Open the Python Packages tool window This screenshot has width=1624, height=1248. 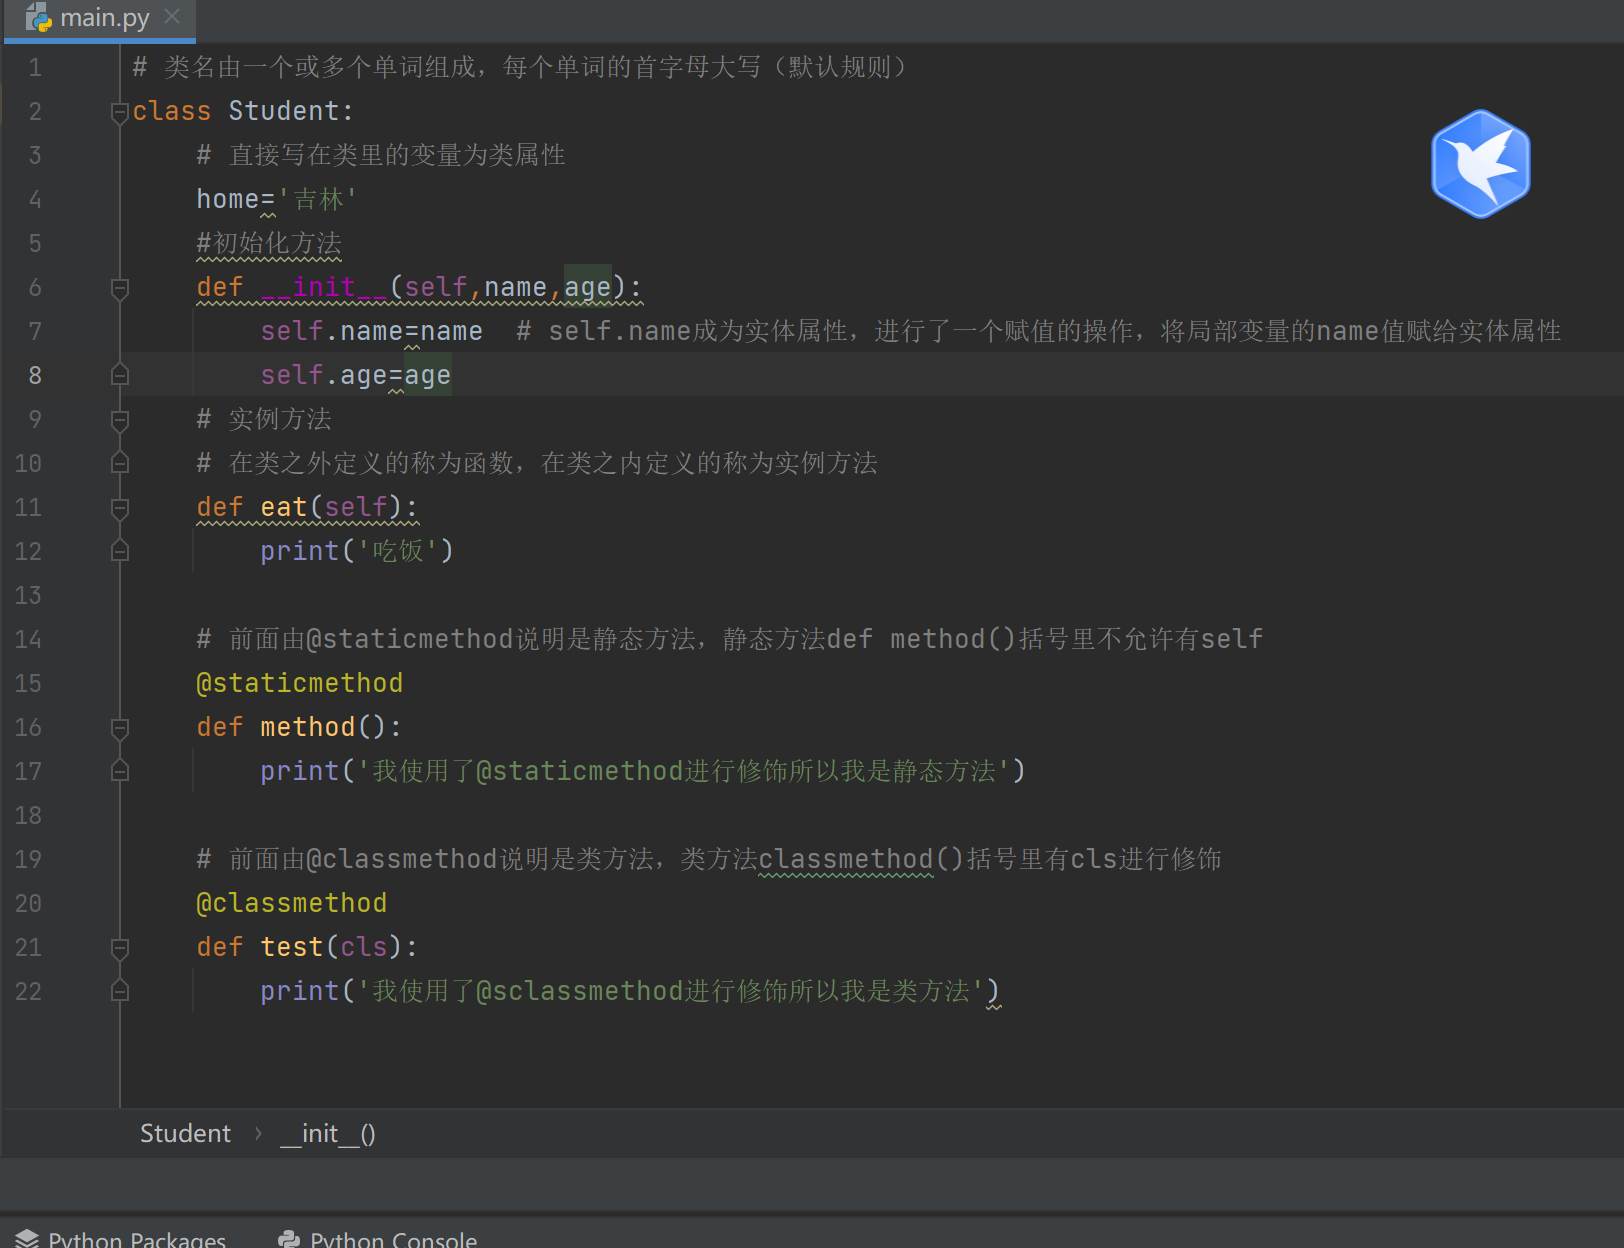pyautogui.click(x=122, y=1238)
